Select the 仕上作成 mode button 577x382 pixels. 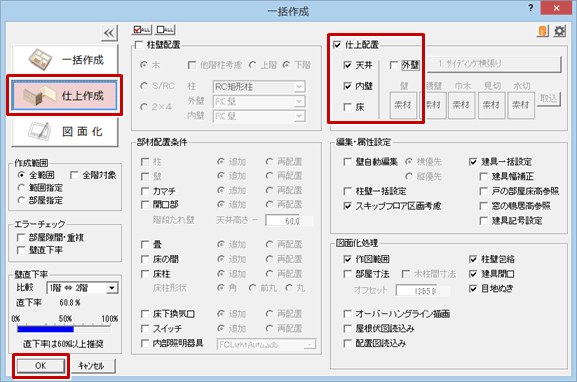tap(65, 96)
